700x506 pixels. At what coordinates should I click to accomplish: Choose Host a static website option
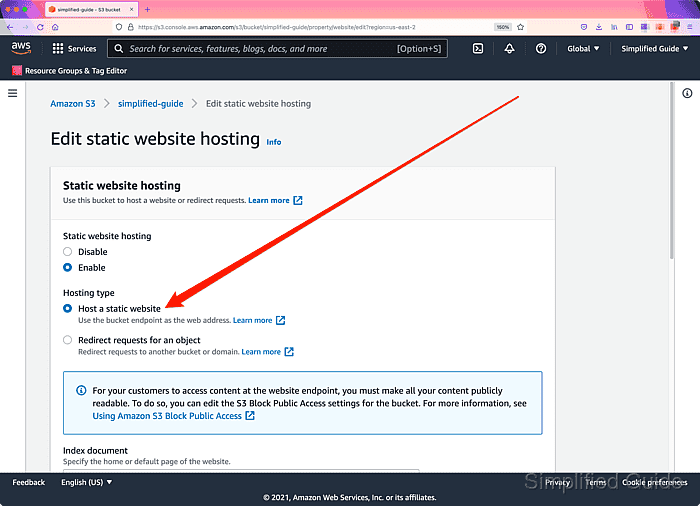click(67, 309)
